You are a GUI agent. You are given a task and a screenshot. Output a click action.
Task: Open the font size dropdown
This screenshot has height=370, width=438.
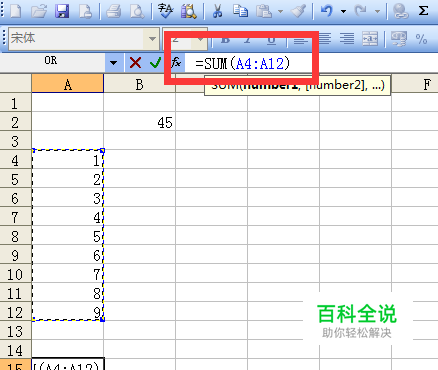[200, 39]
